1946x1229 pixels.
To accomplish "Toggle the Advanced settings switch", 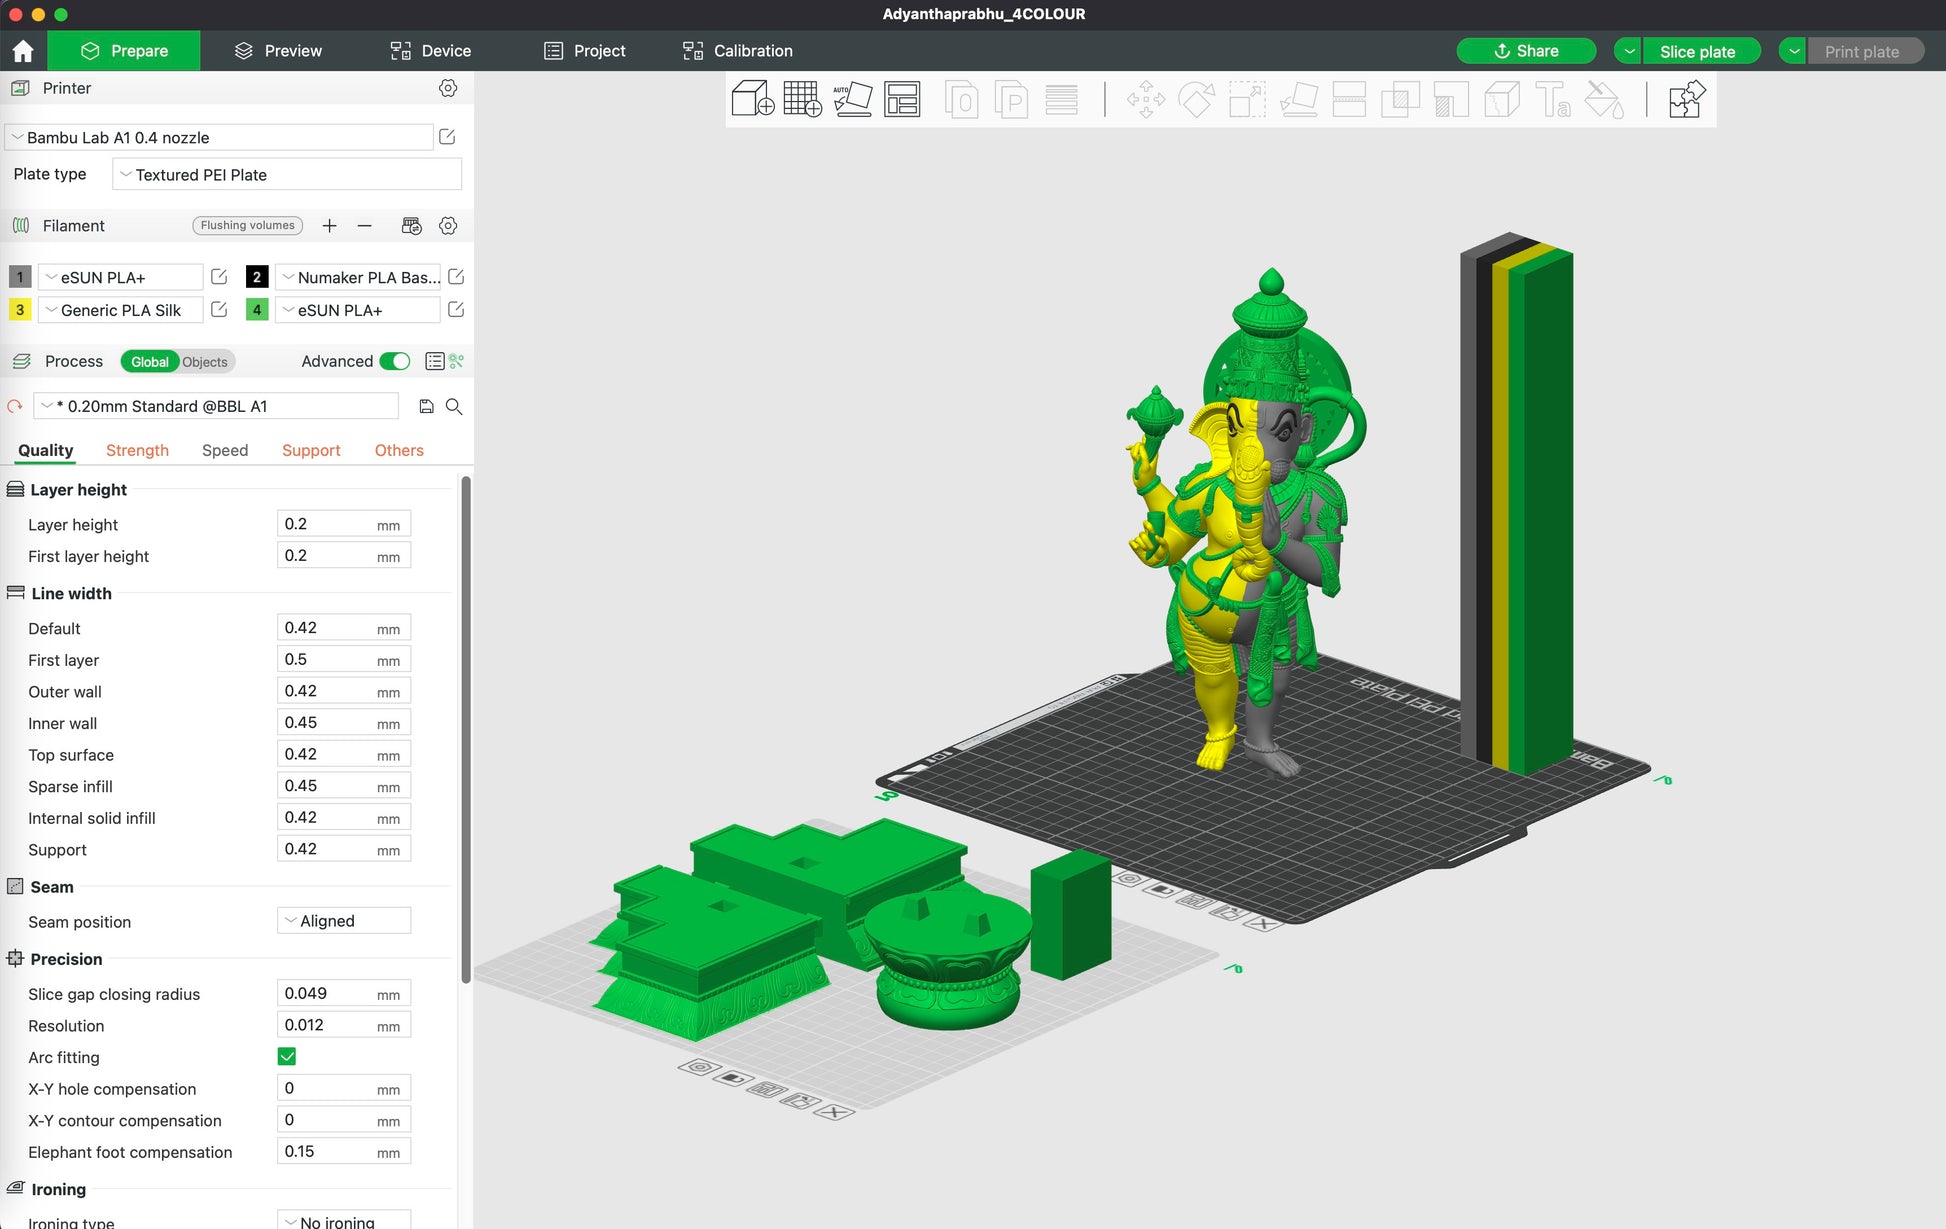I will [395, 362].
